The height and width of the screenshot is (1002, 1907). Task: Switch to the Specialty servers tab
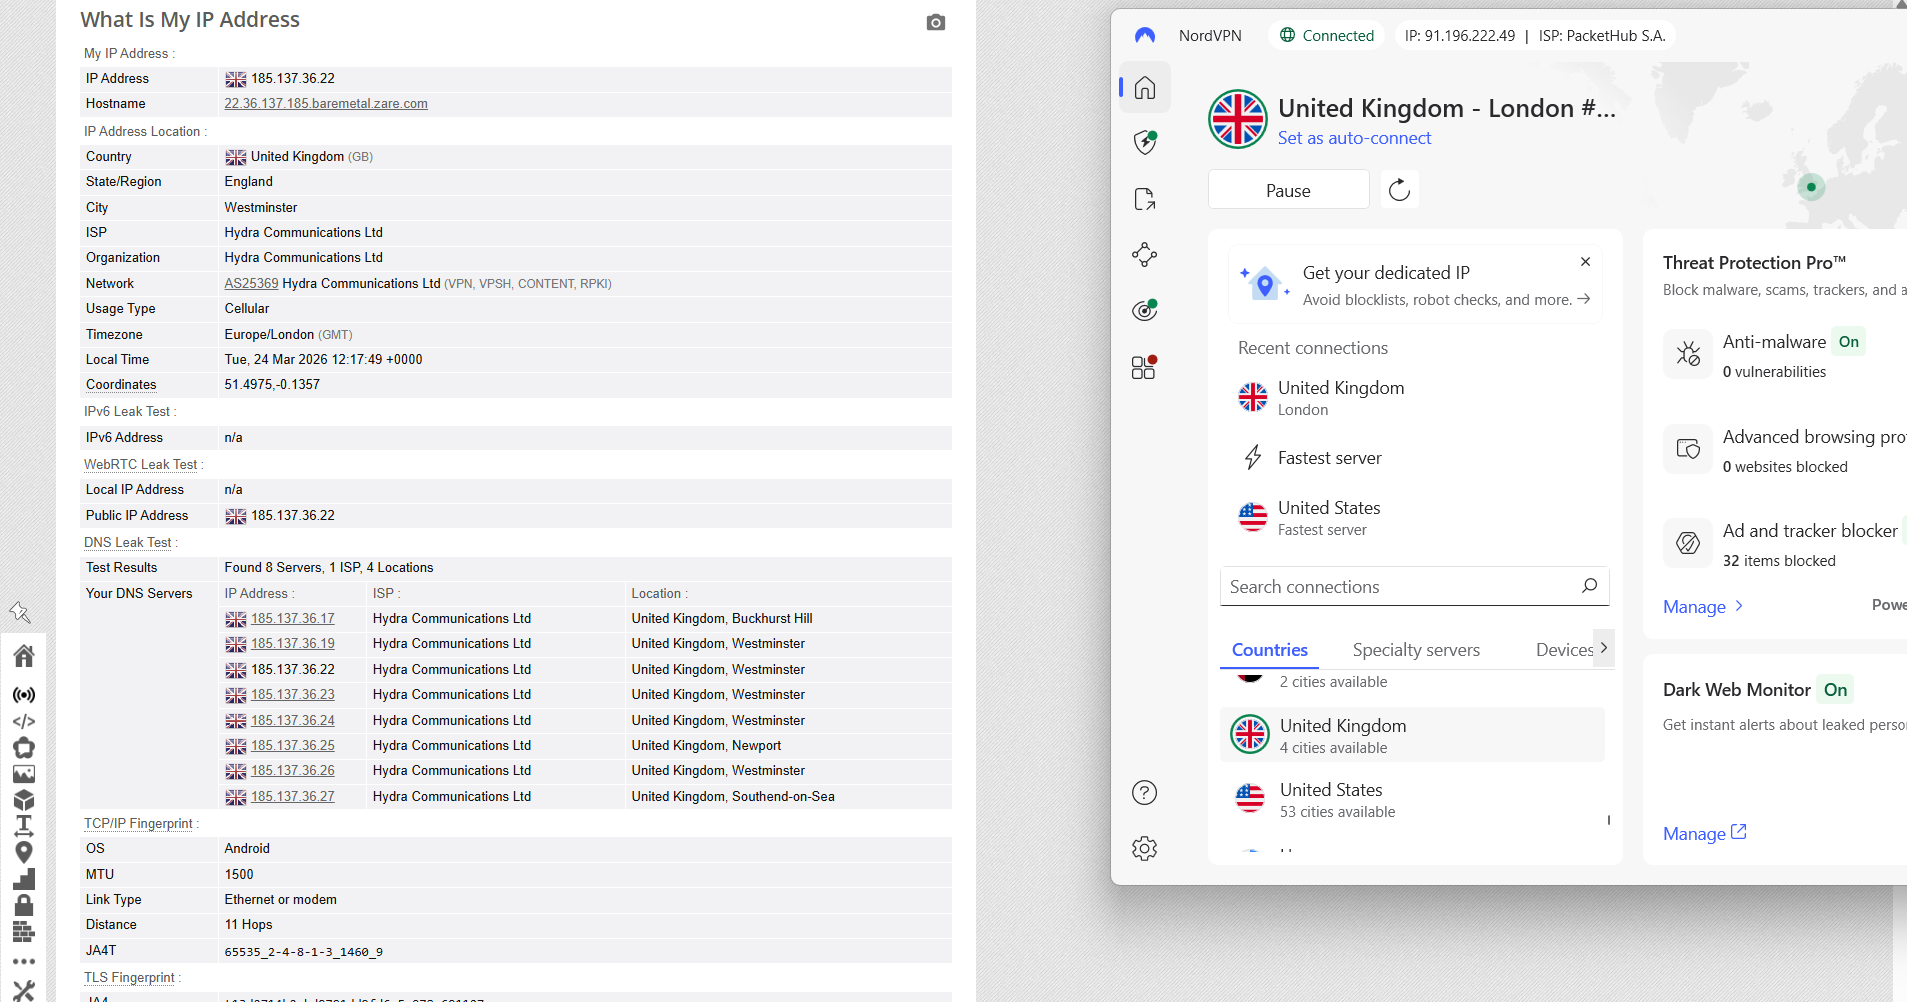click(1415, 649)
